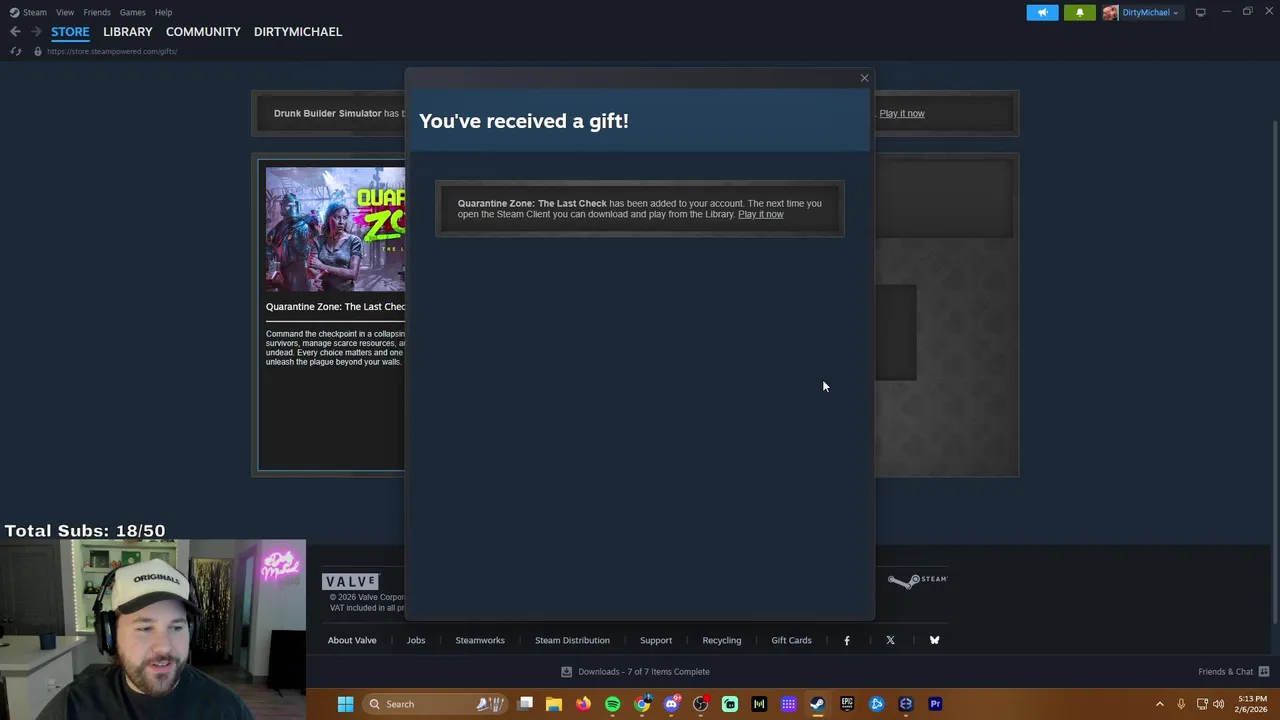Open the DIRTYMICHAEL profile tab

click(x=298, y=32)
